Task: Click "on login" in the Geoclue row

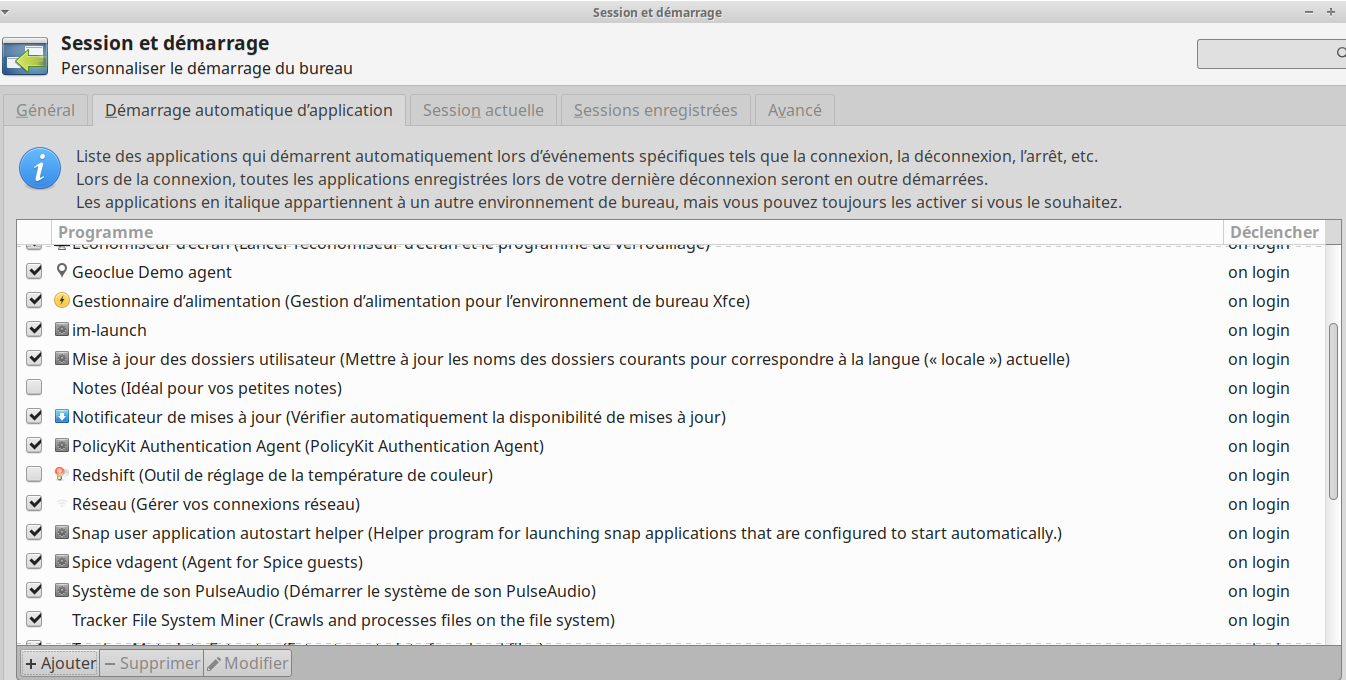Action: 1259,272
